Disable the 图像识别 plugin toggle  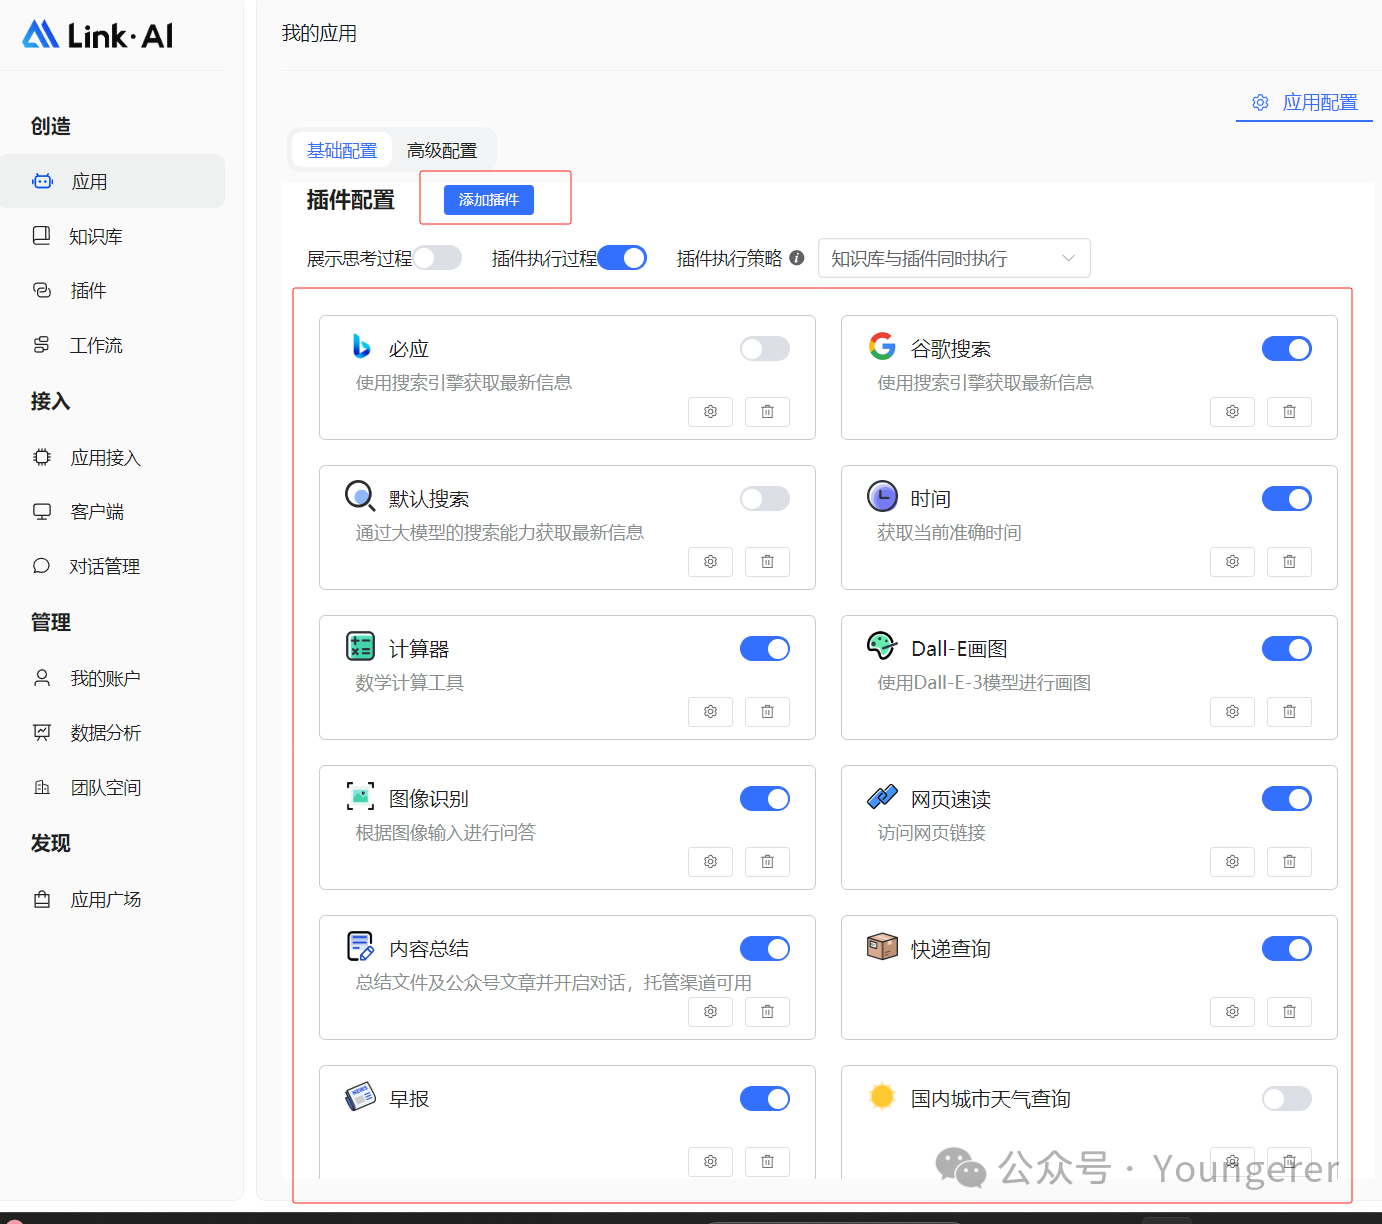tap(764, 799)
